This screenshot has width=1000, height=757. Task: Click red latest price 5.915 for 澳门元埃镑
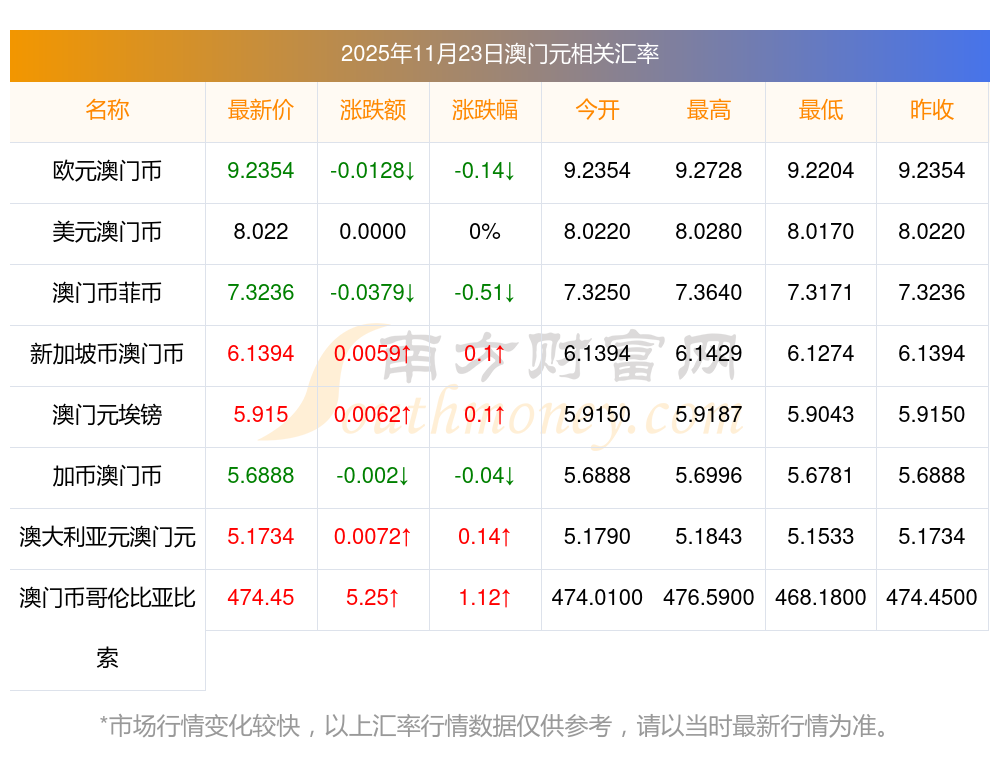[261, 414]
